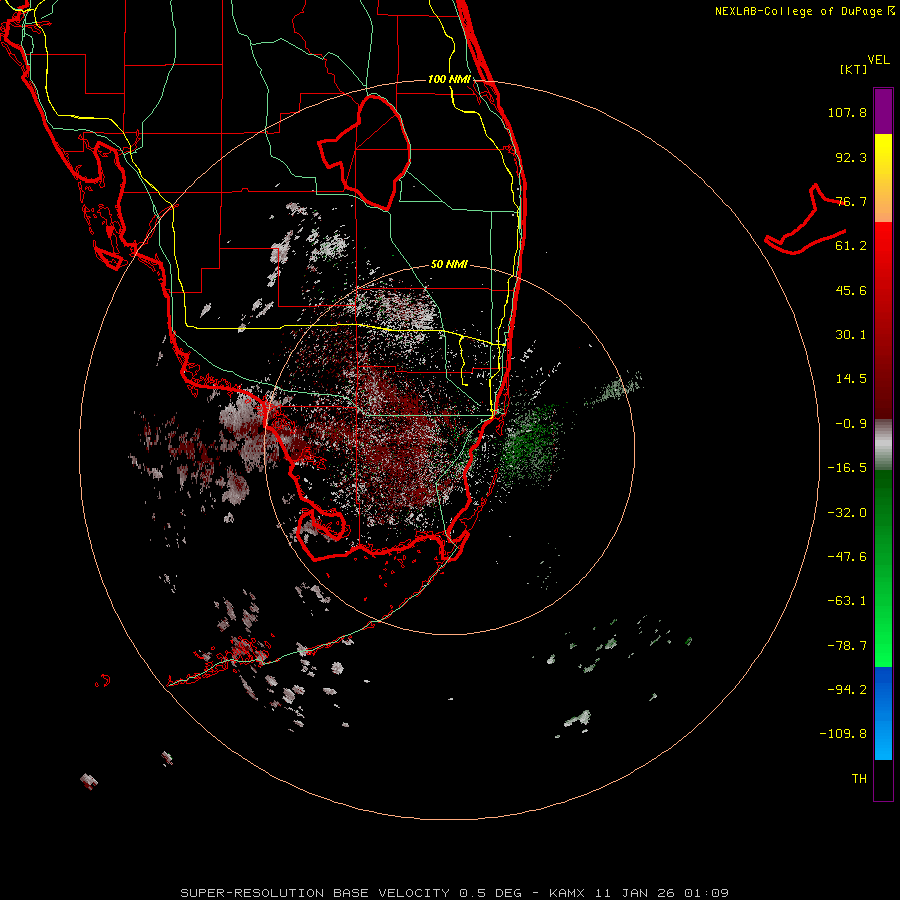900x900 pixels.
Task: Click the 92.3 scale value
Action: tap(851, 157)
